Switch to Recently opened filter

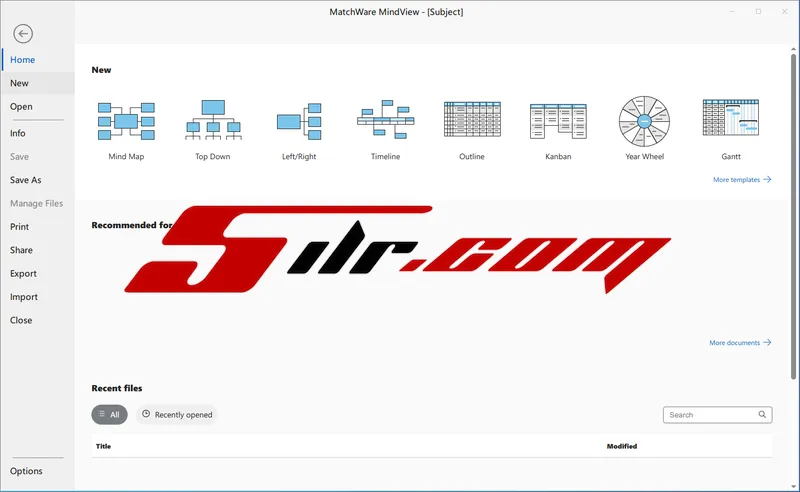pos(176,414)
